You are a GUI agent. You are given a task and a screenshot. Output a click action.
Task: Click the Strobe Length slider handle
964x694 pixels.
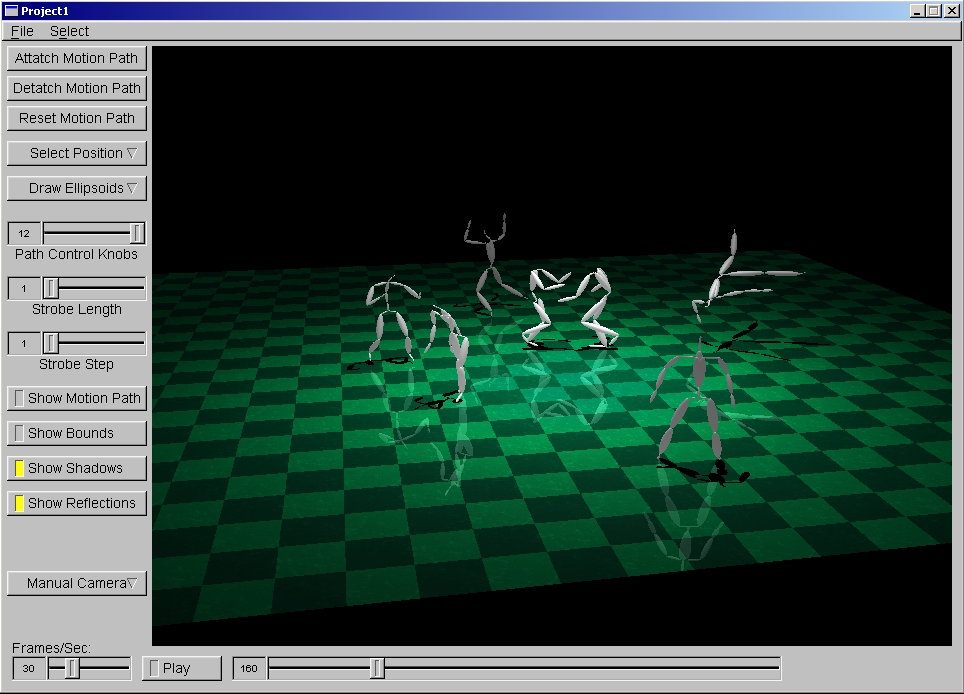click(49, 288)
